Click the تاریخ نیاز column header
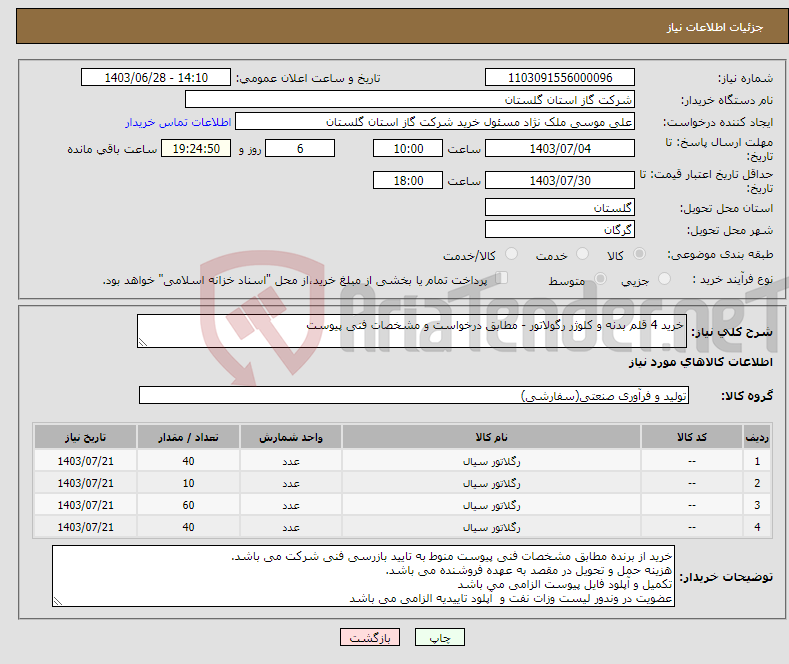 pyautogui.click(x=86, y=437)
